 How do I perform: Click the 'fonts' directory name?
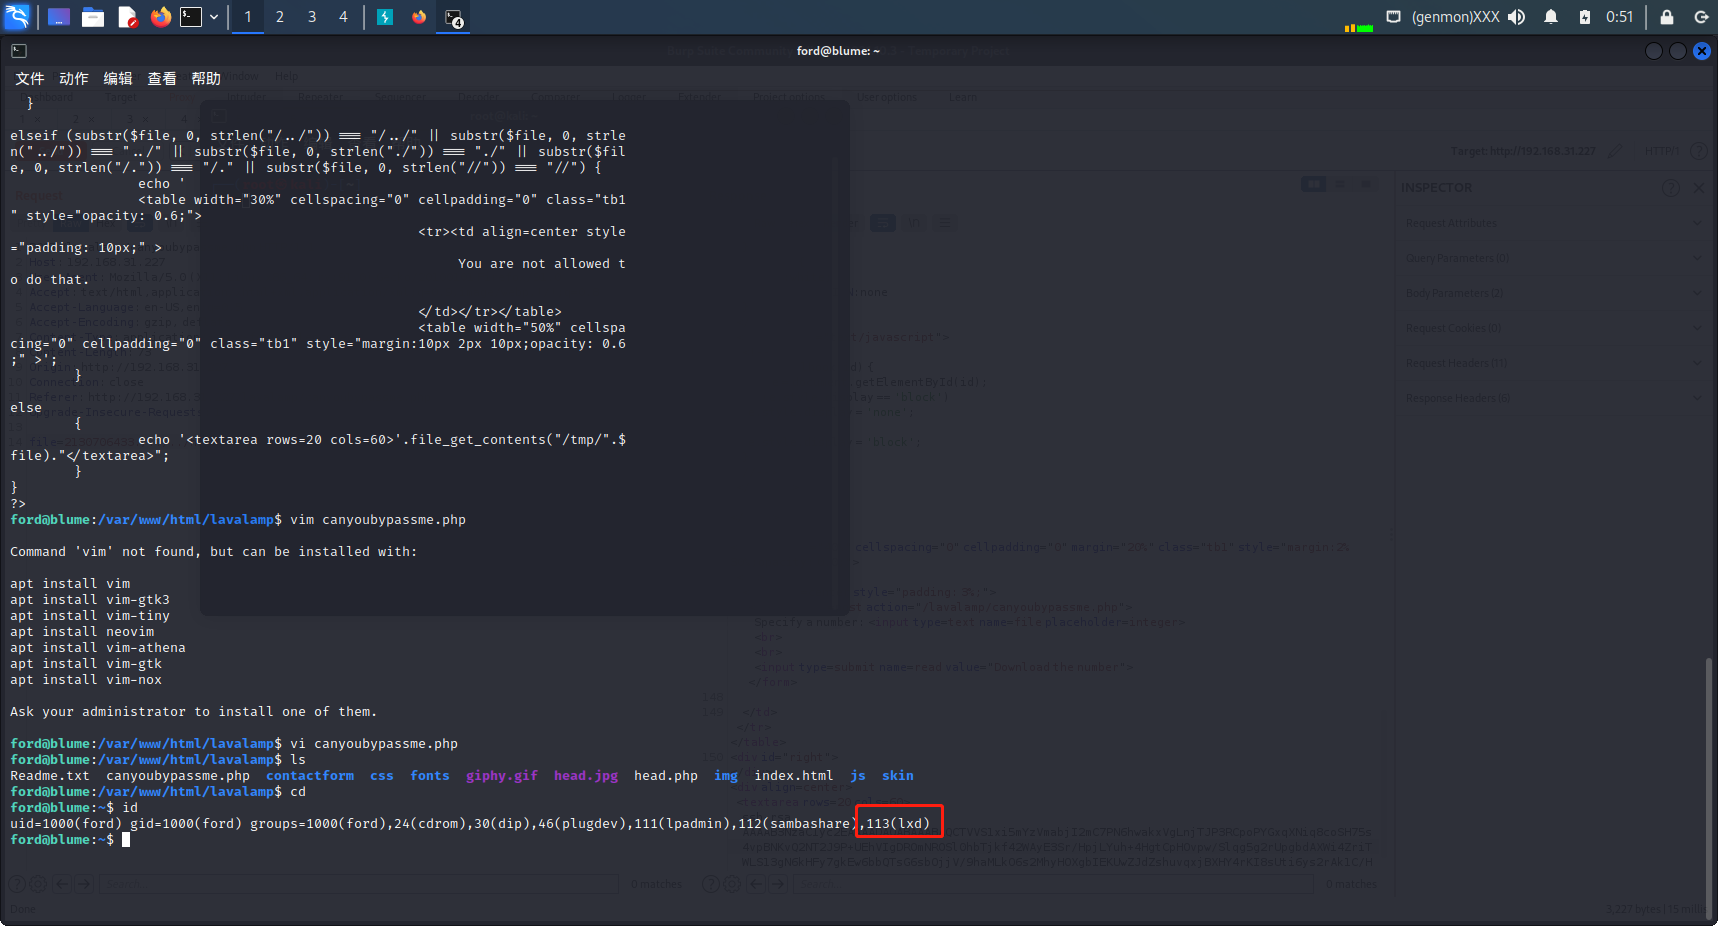click(430, 776)
